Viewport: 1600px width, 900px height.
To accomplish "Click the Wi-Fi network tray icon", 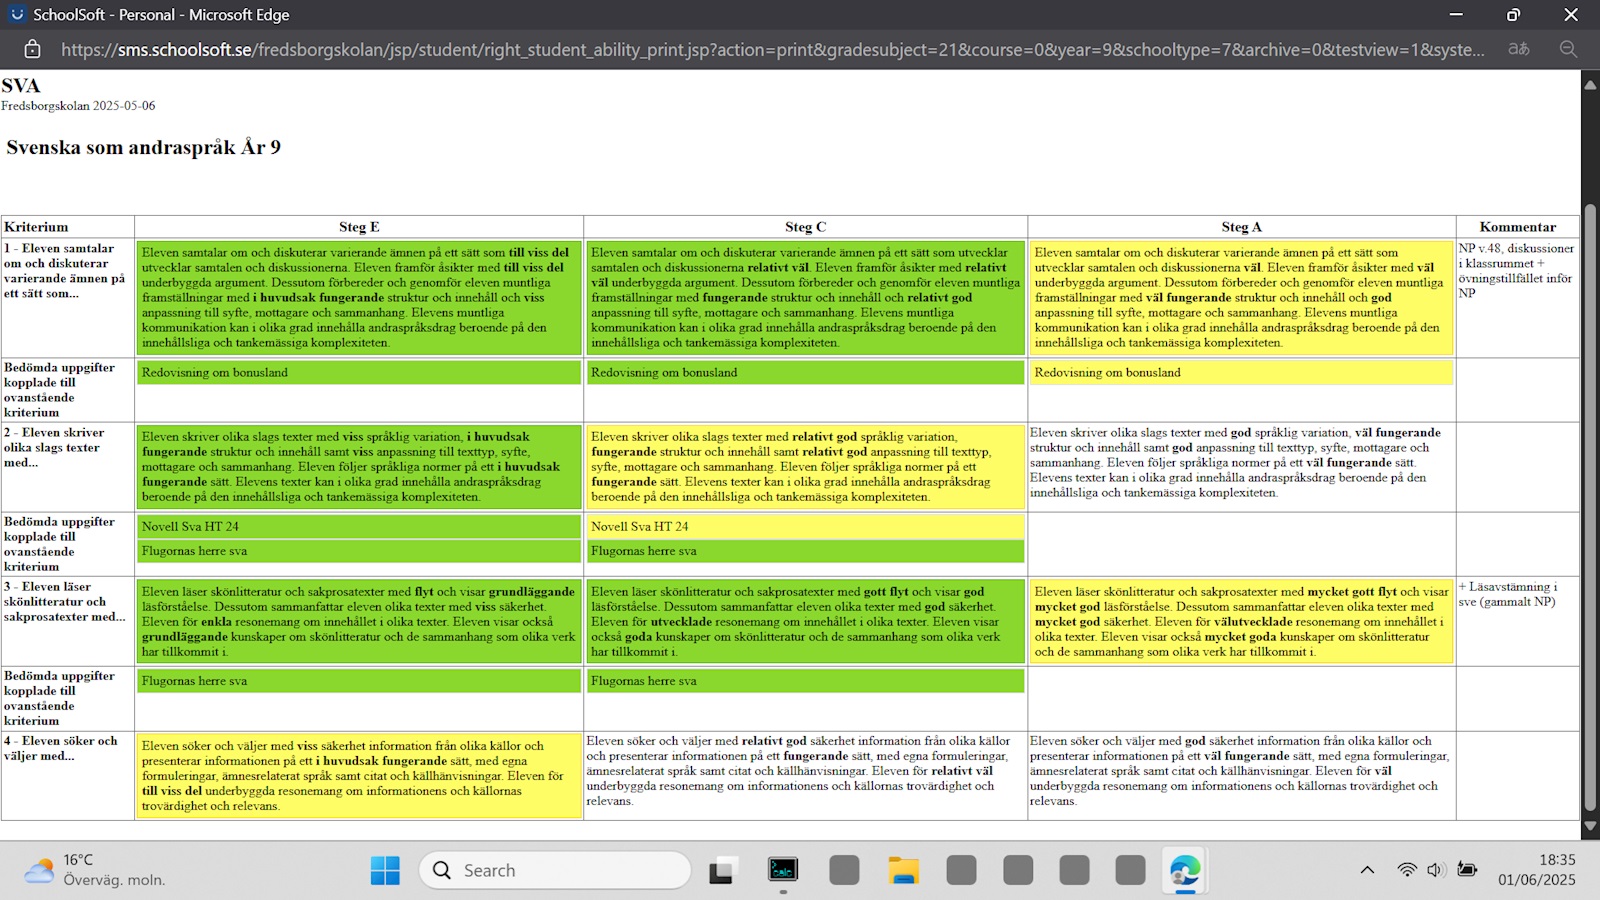I will tap(1407, 870).
